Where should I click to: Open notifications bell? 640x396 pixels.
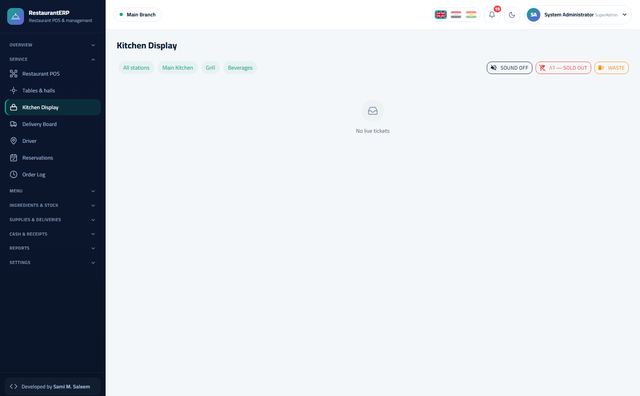tap(492, 15)
